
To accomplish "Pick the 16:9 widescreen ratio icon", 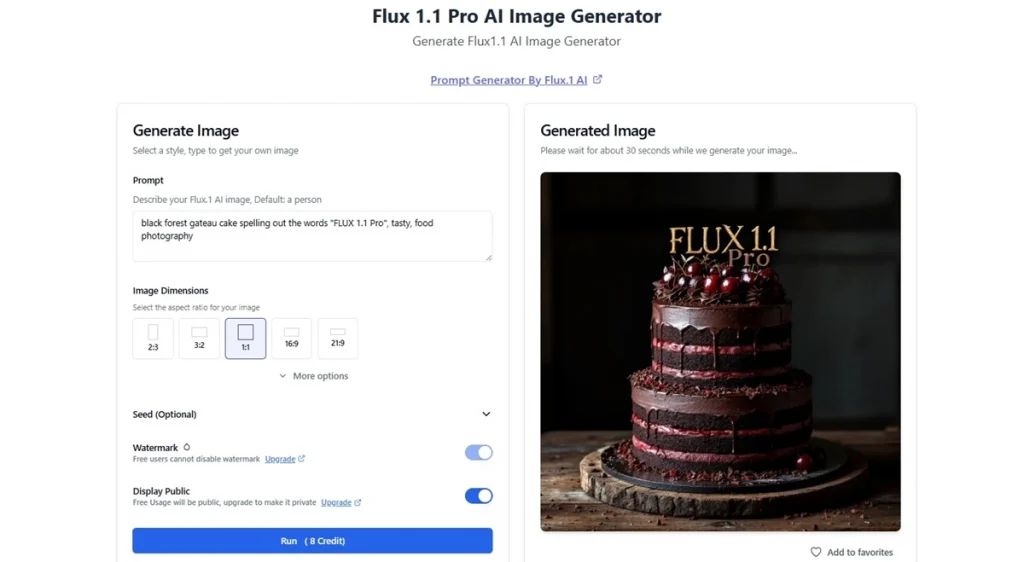I will (x=291, y=338).
